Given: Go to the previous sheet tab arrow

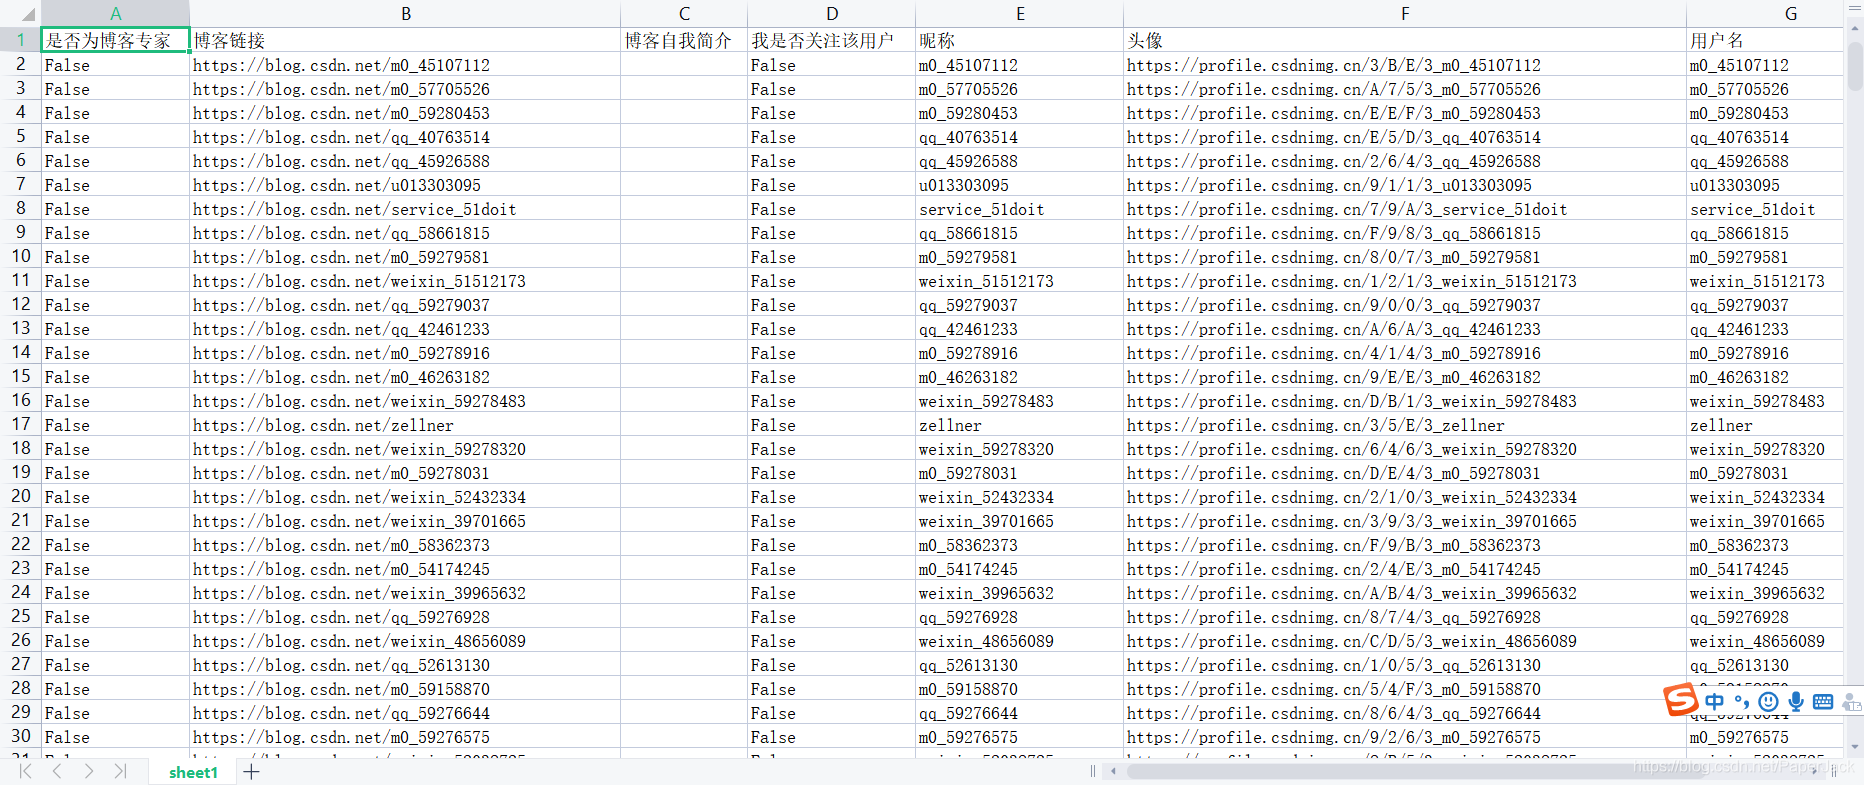Looking at the screenshot, I should coord(57,771).
